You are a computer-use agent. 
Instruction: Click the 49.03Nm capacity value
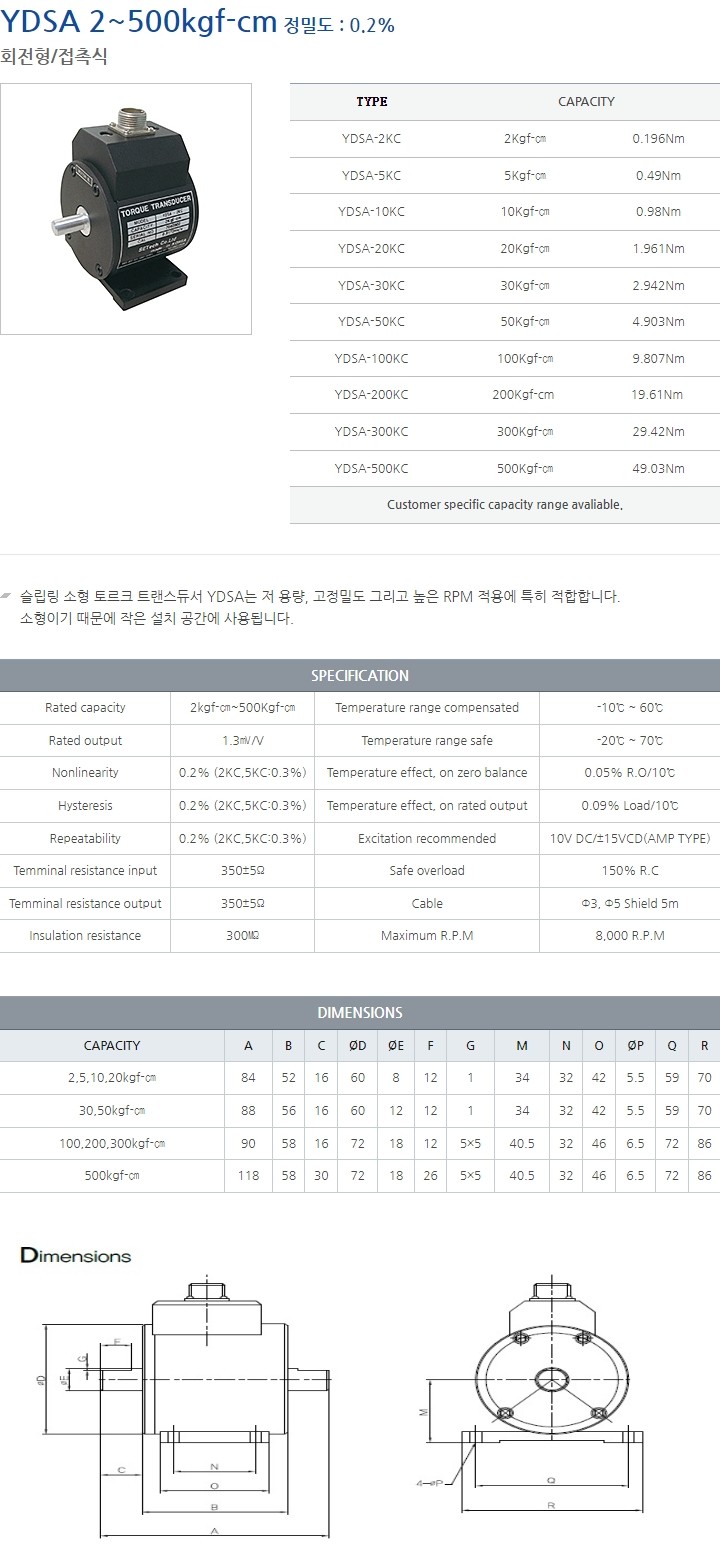[x=658, y=468]
